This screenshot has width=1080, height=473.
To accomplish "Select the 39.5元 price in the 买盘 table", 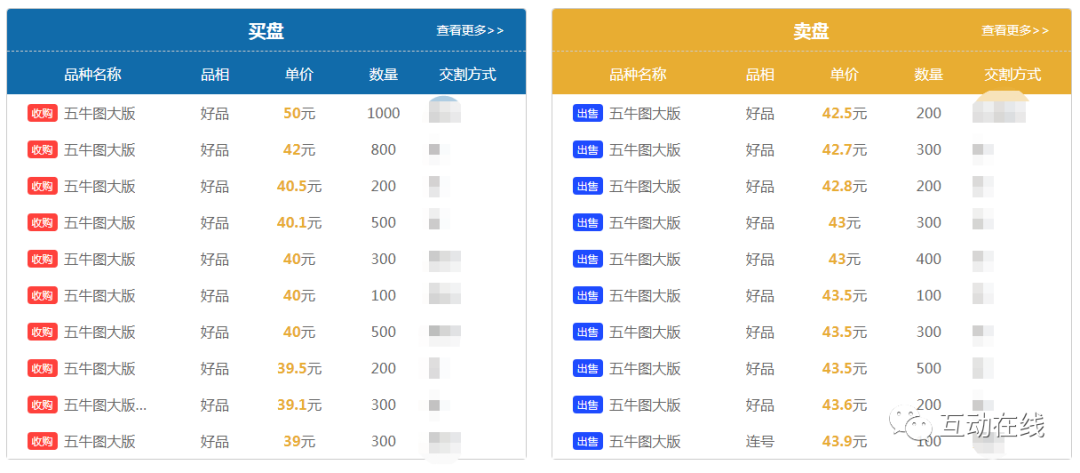I will coord(299,368).
